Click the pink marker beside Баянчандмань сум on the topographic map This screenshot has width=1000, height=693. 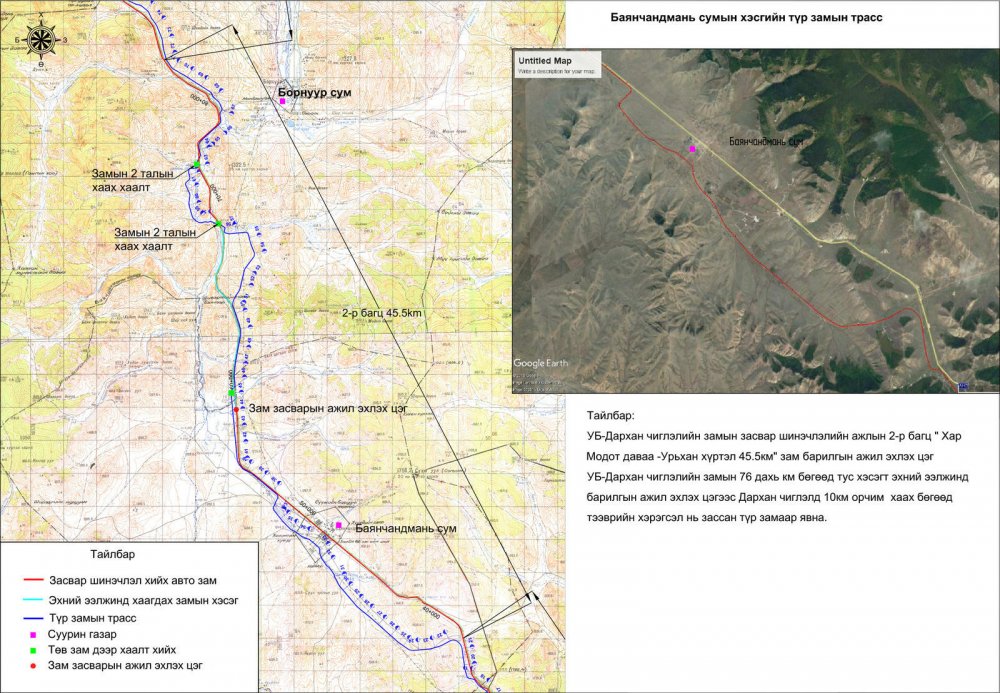tap(339, 525)
